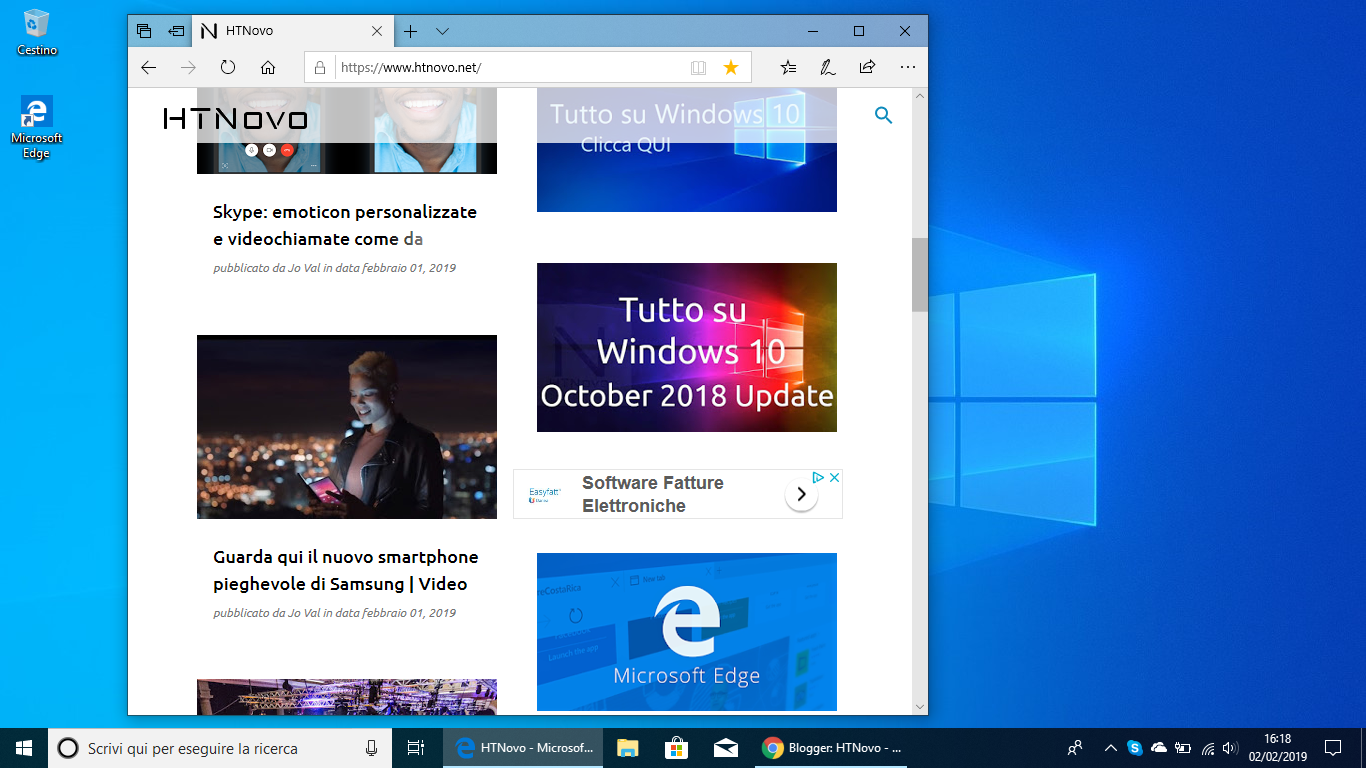The width and height of the screenshot is (1366, 768).
Task: Click the OneDrive cloud icon in tray
Action: click(x=1160, y=747)
